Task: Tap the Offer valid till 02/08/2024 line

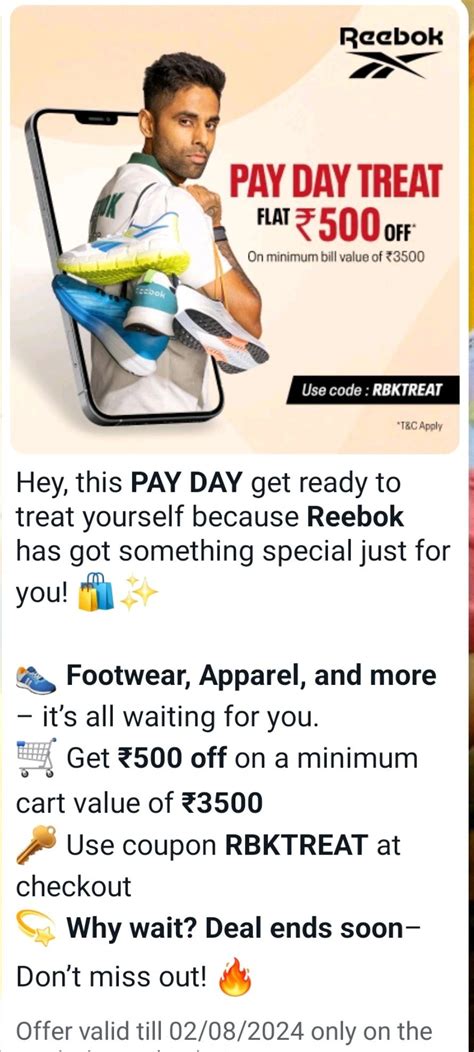Action: (x=224, y=1031)
